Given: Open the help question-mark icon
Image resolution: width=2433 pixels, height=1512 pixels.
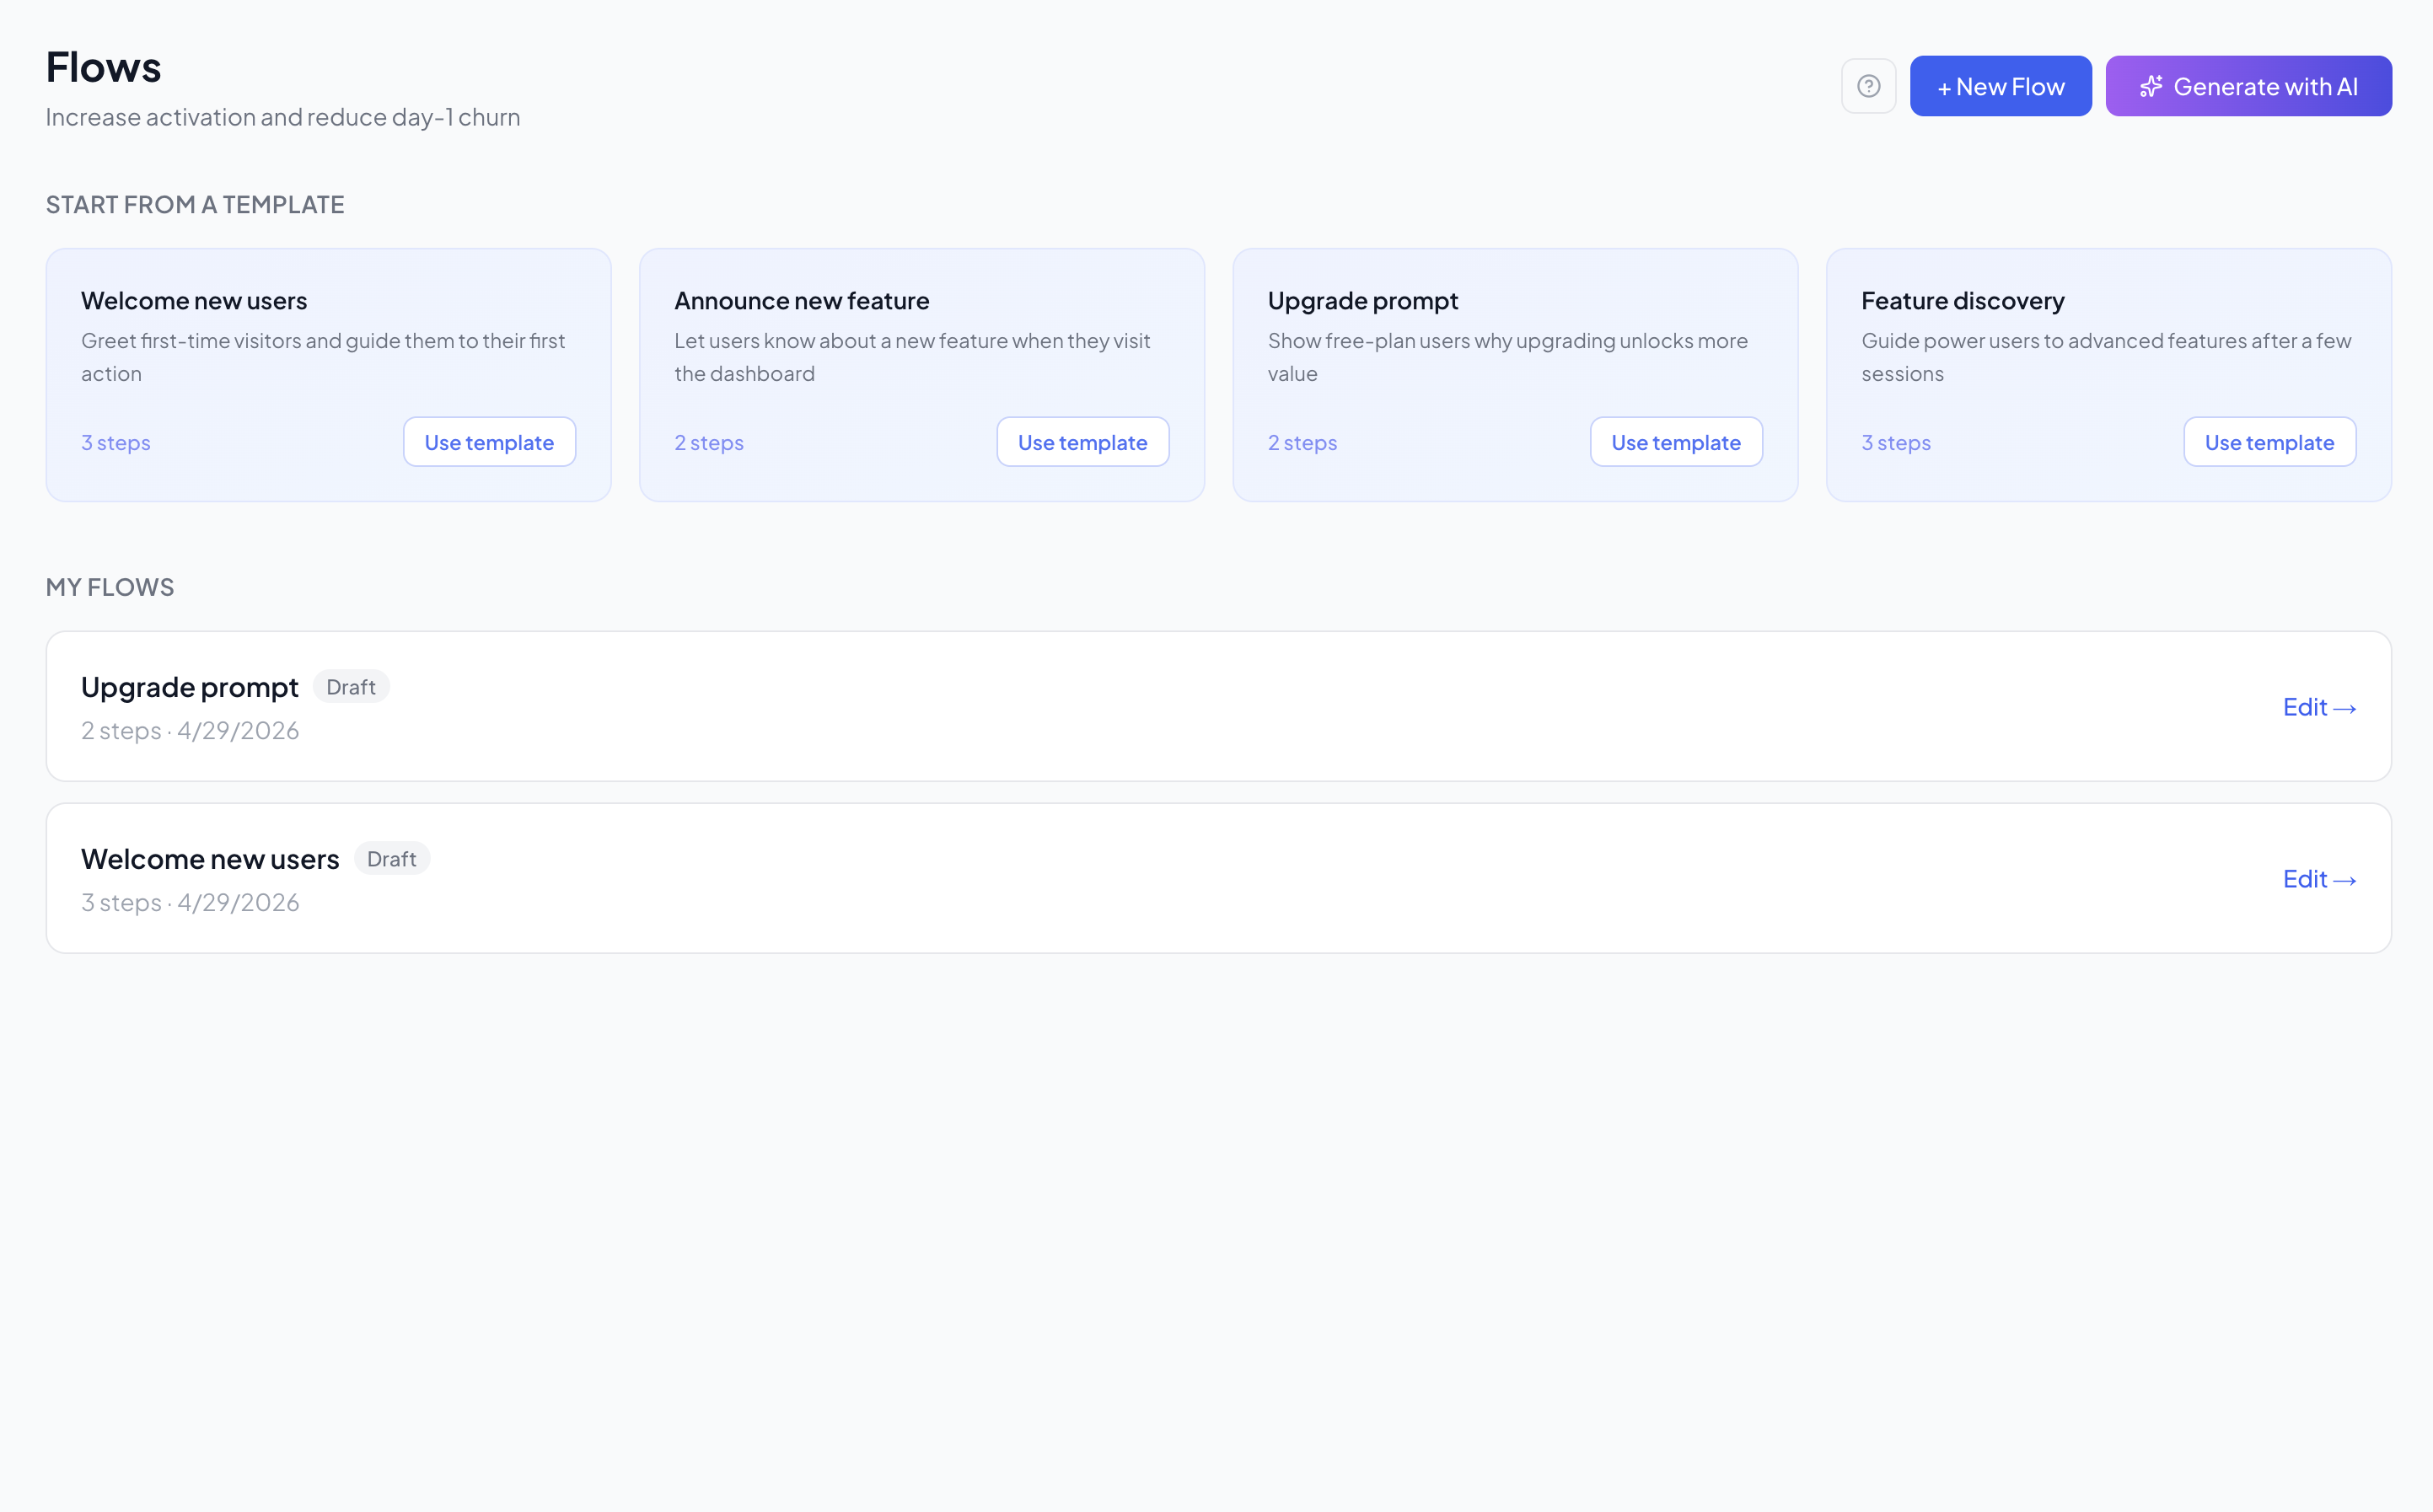Looking at the screenshot, I should 1868,86.
